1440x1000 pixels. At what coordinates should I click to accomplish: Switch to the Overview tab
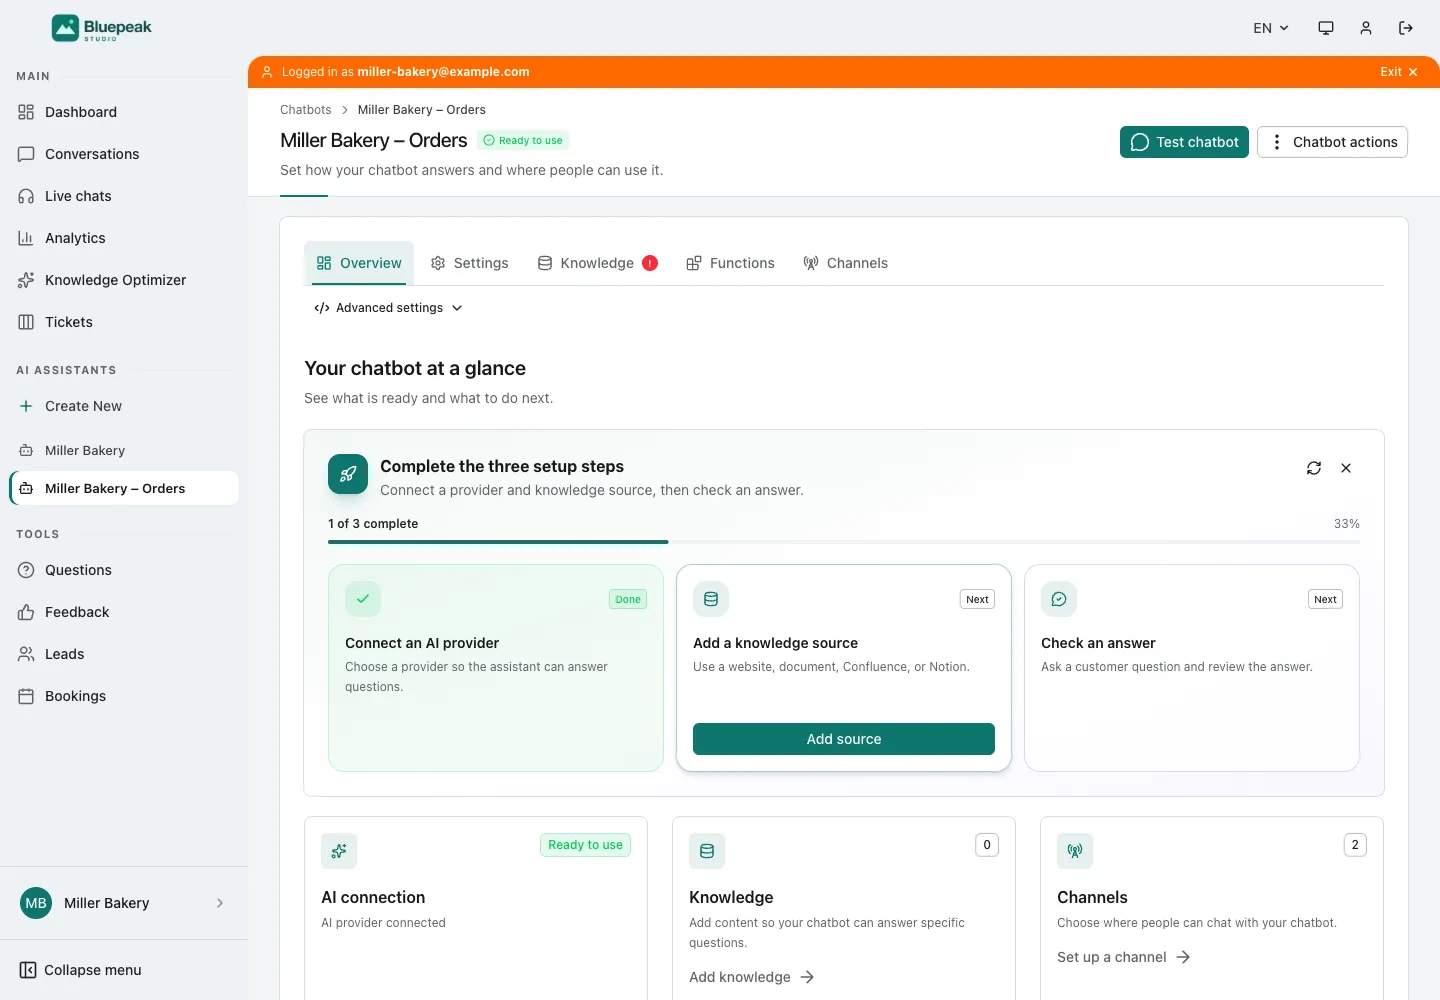[359, 263]
